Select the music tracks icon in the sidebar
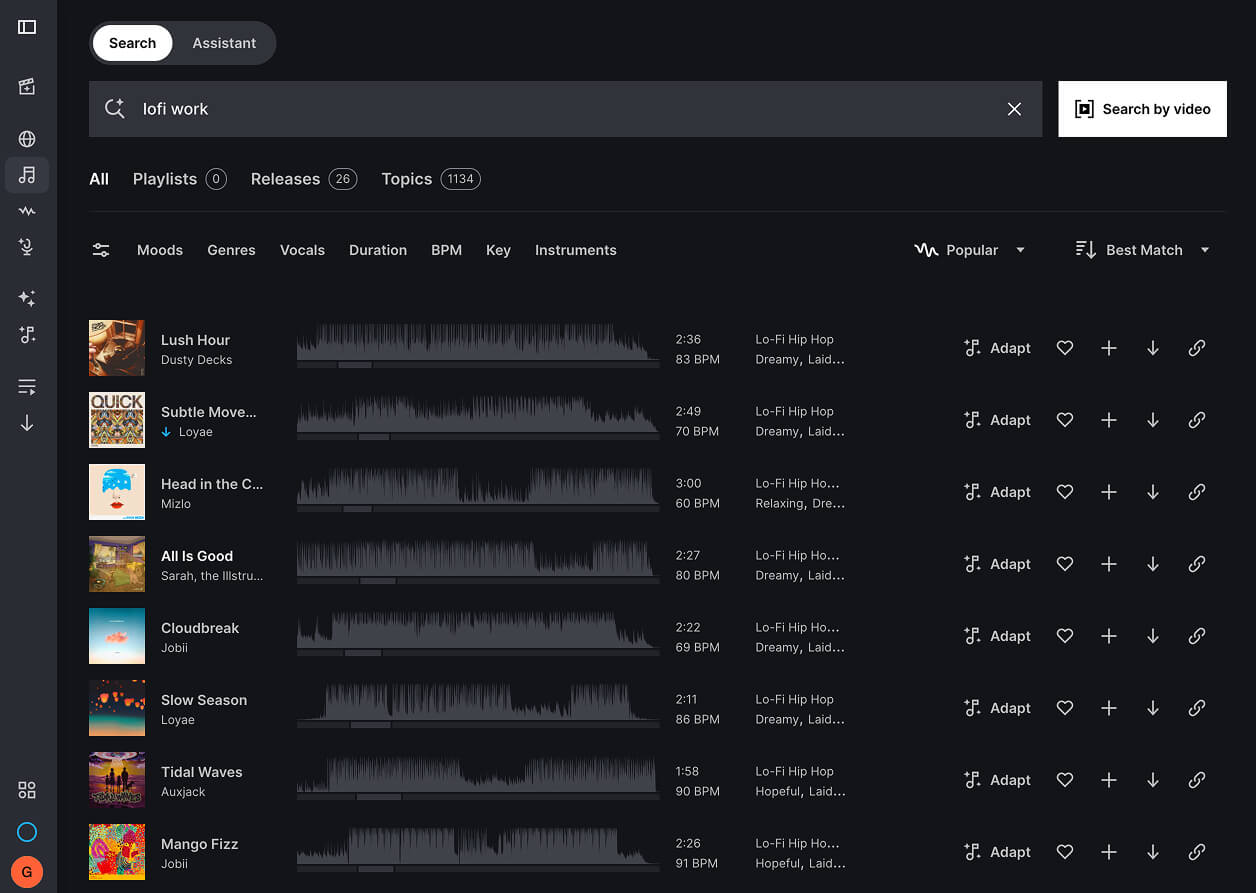1256x893 pixels. 26,175
